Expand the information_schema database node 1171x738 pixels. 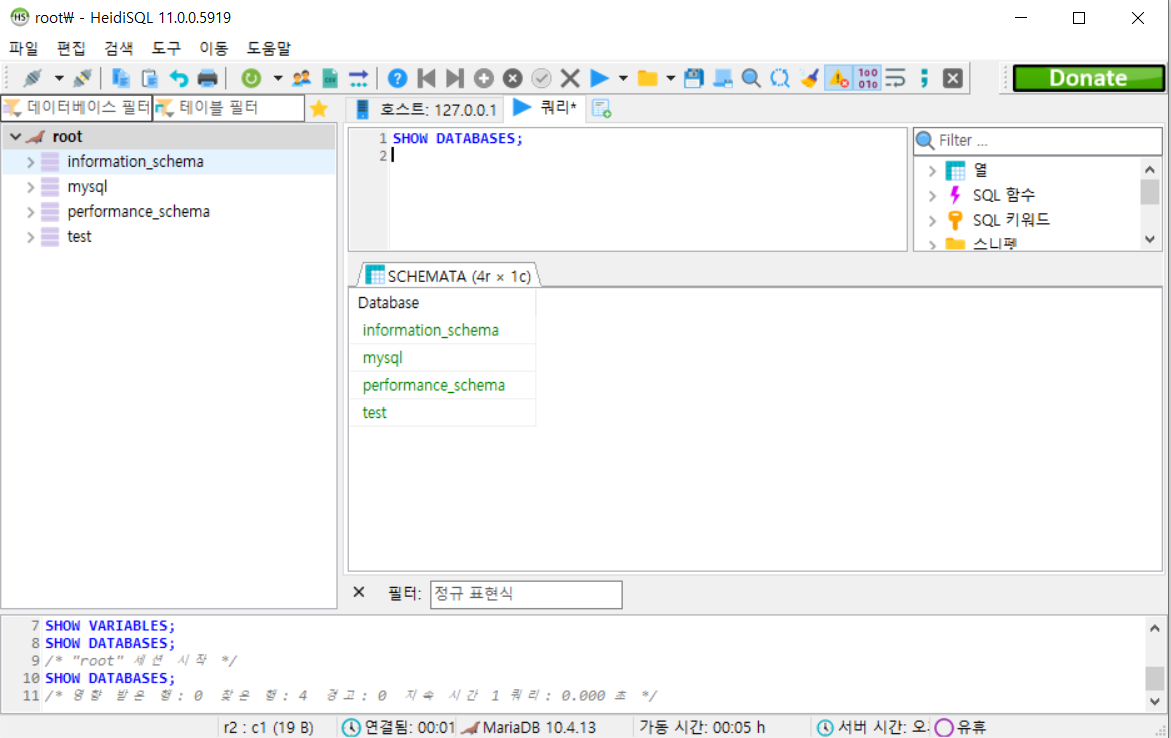point(31,162)
